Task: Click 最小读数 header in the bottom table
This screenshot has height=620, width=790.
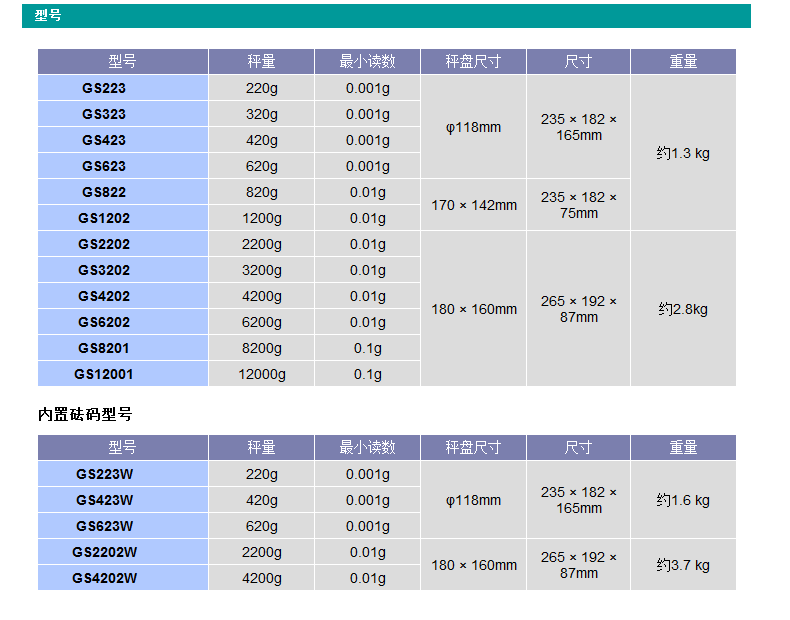Action: click(367, 447)
